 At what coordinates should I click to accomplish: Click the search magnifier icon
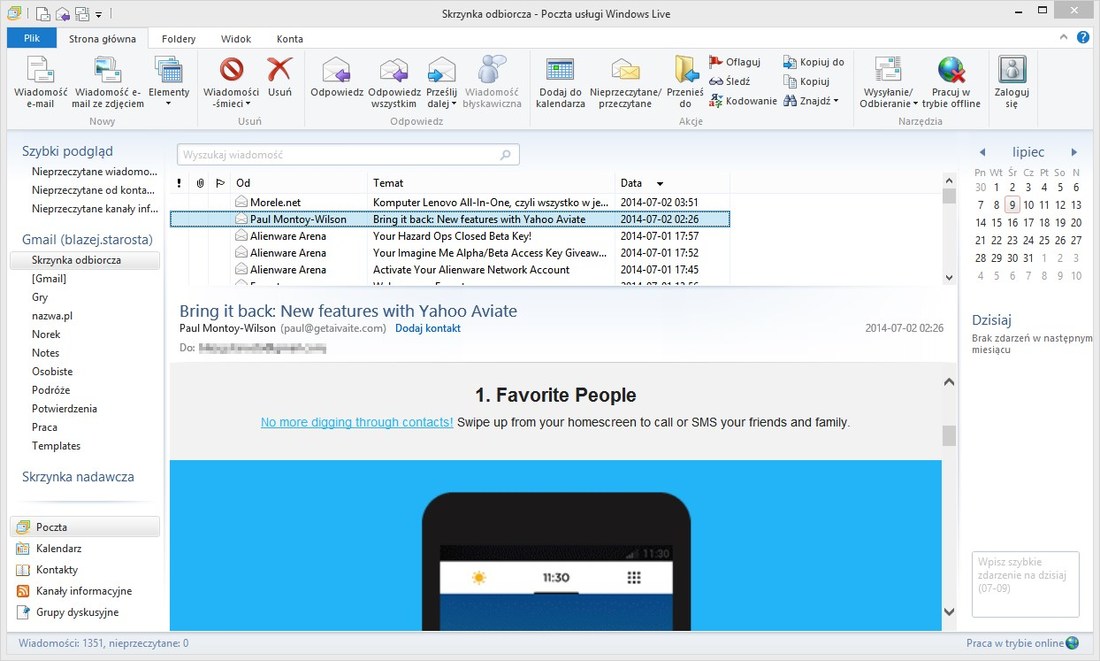point(505,154)
